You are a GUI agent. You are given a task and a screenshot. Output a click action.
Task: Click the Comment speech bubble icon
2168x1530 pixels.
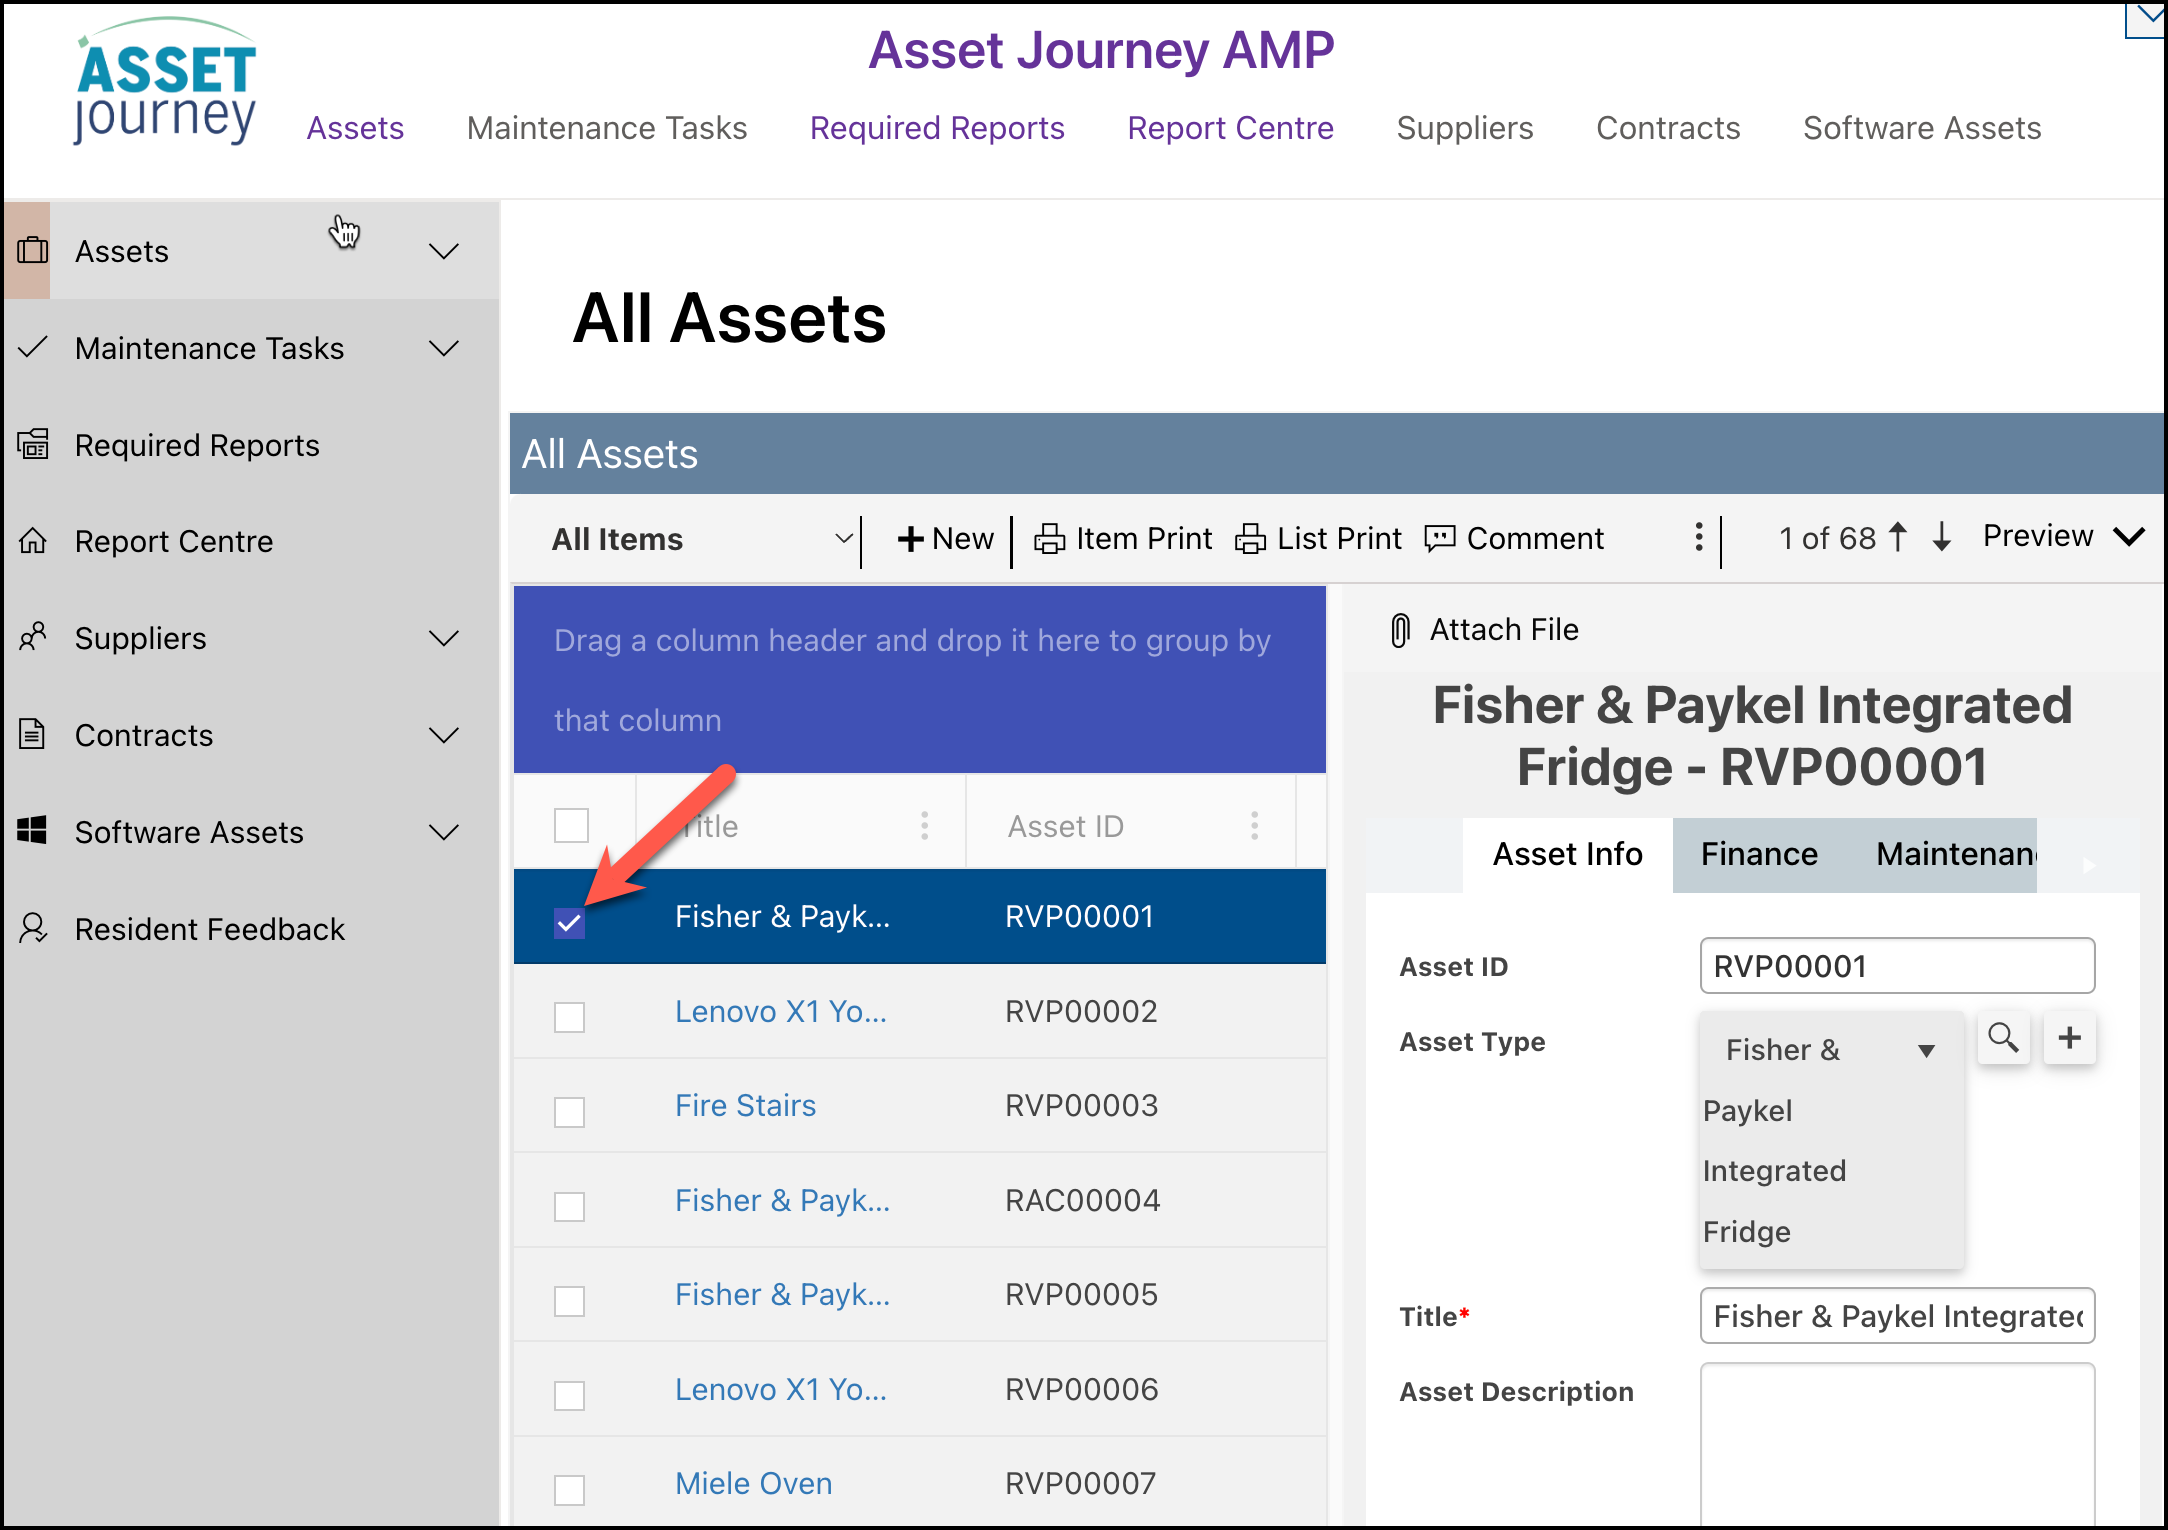point(1440,539)
